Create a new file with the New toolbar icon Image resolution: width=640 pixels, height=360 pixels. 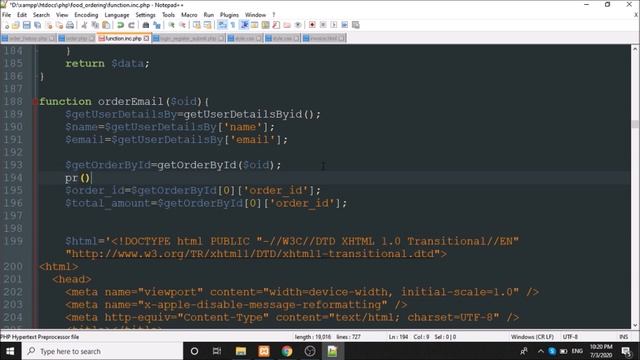click(x=7, y=25)
